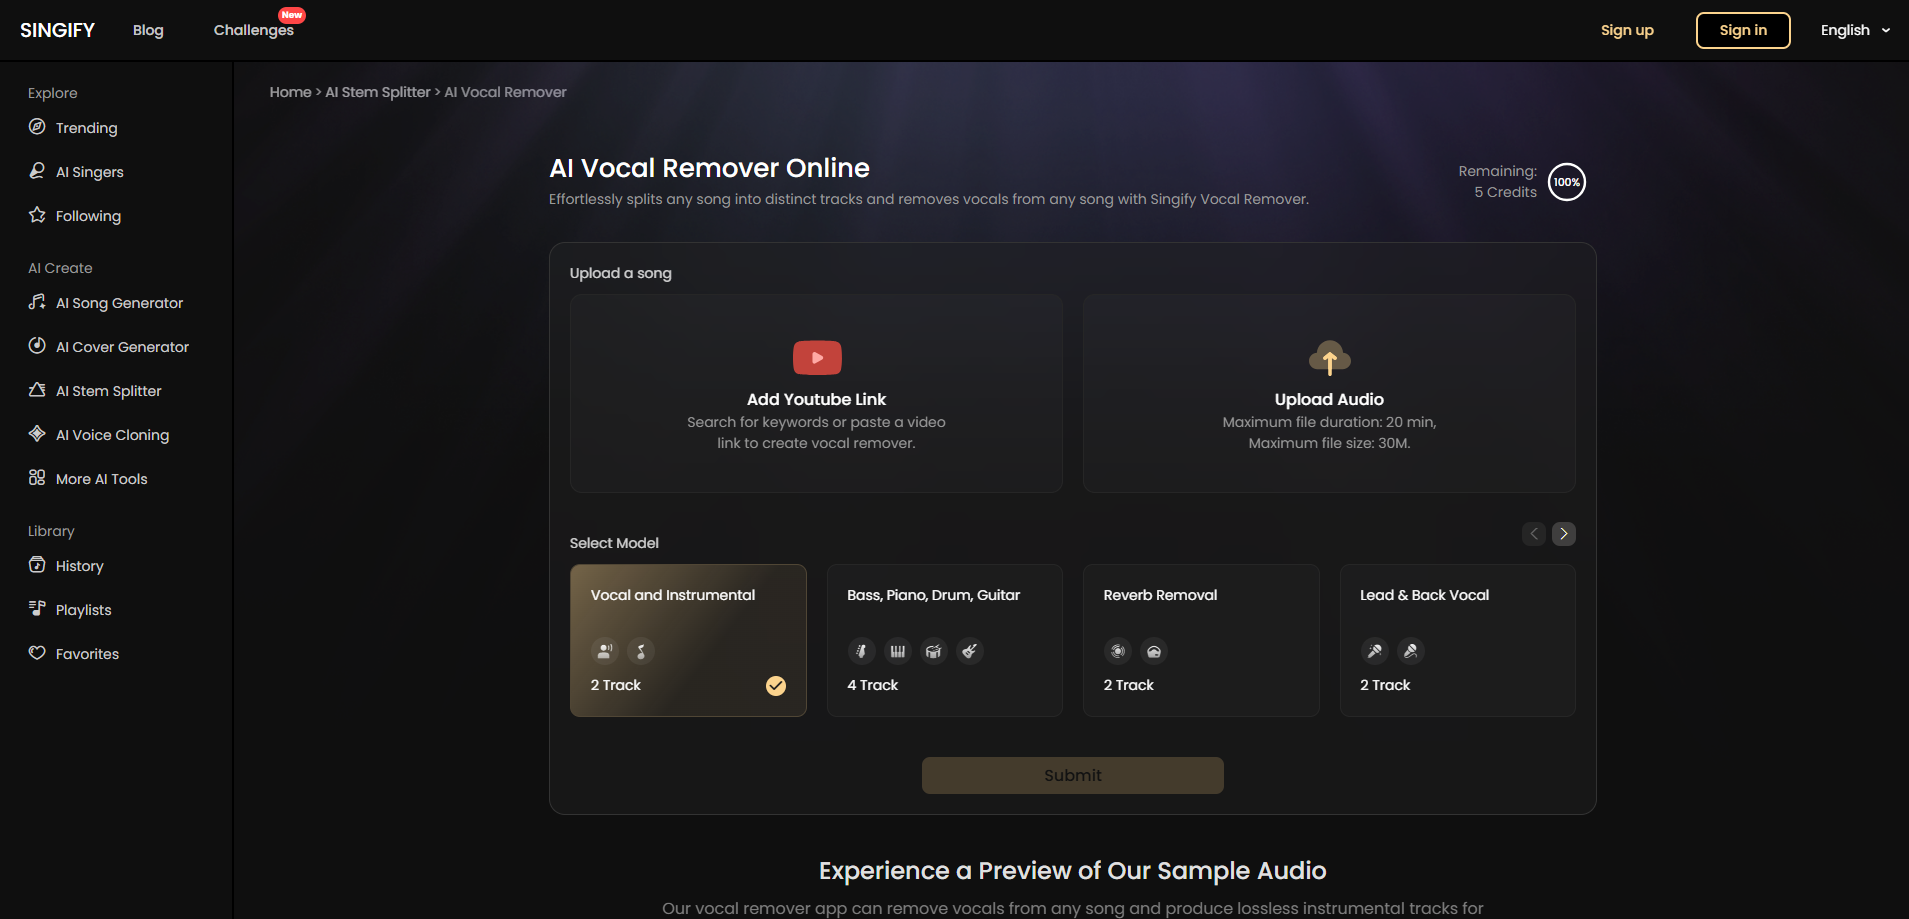The width and height of the screenshot is (1909, 919).
Task: Open your listening History
Action: (x=79, y=565)
